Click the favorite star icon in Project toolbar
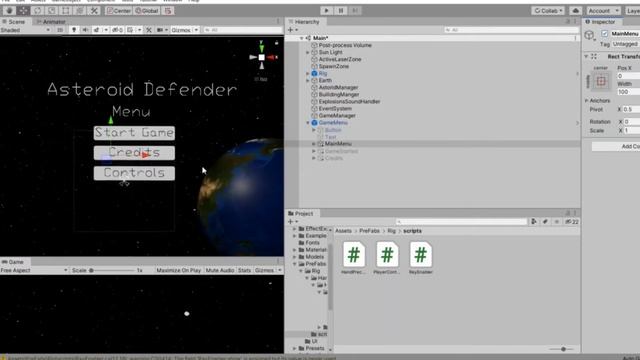640x360 pixels. (557, 222)
